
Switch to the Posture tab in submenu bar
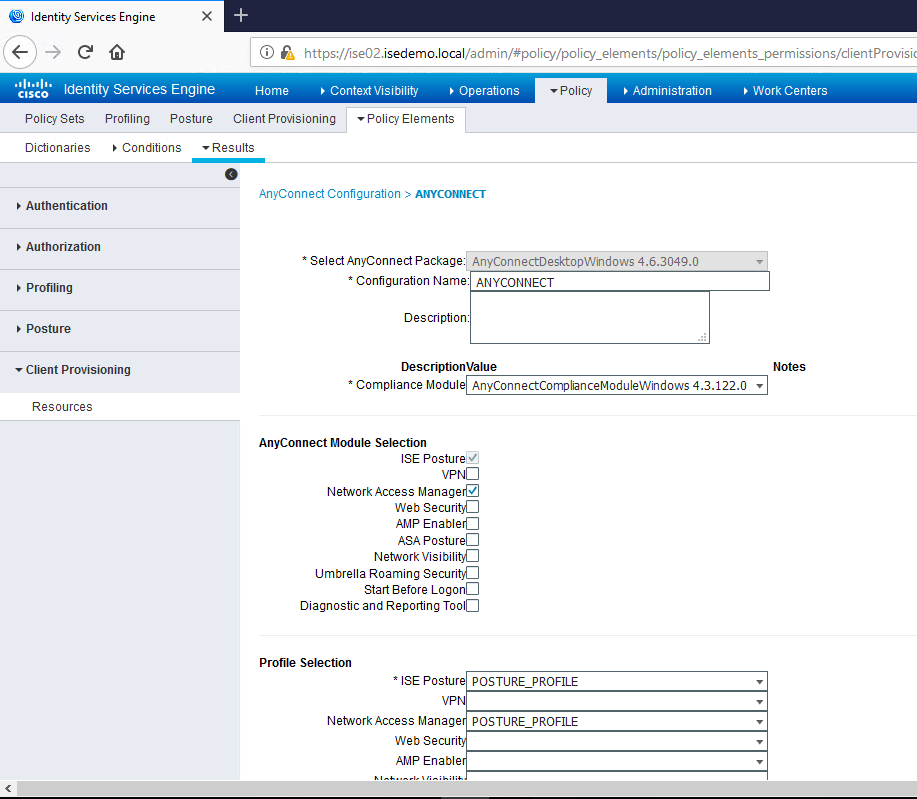[x=191, y=119]
